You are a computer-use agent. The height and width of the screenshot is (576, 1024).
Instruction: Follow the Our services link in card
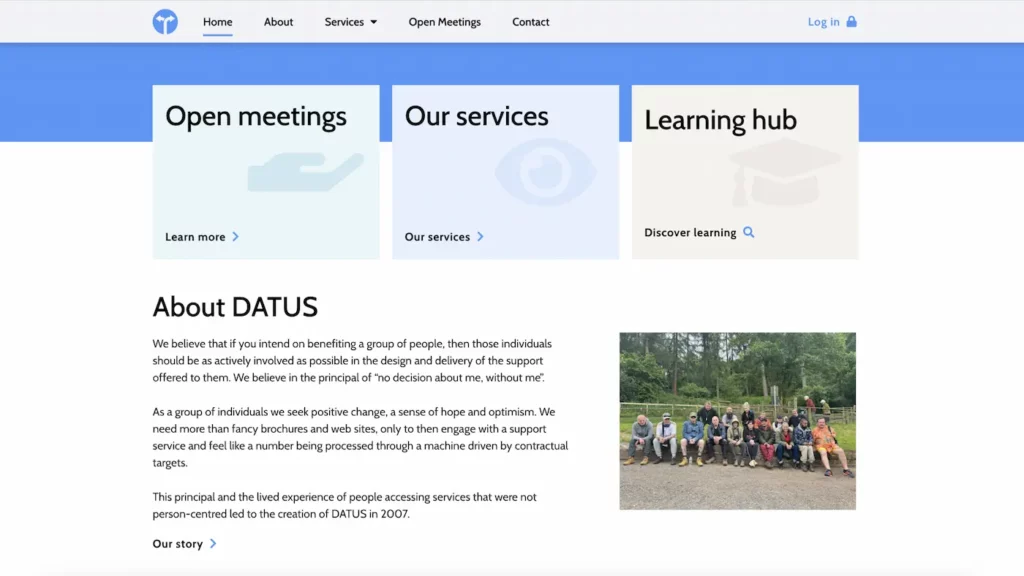click(437, 237)
